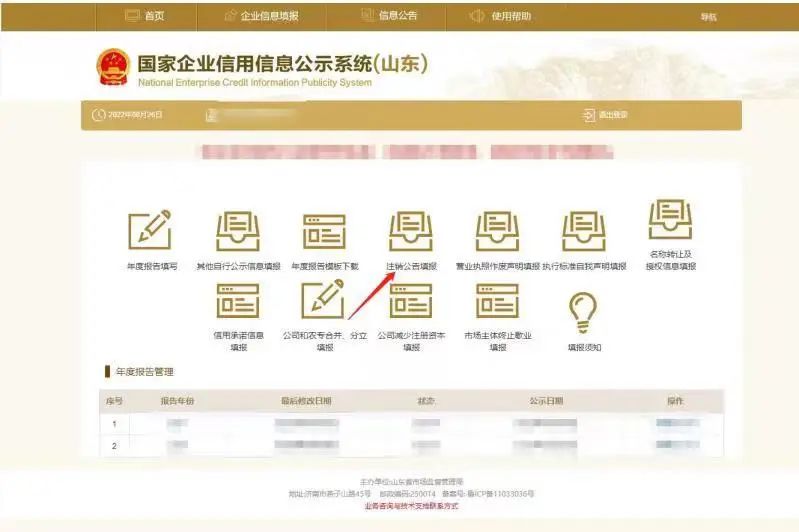Select 公司减少注册资本填报 icon
Screen dimensions: 799x532
click(x=411, y=301)
